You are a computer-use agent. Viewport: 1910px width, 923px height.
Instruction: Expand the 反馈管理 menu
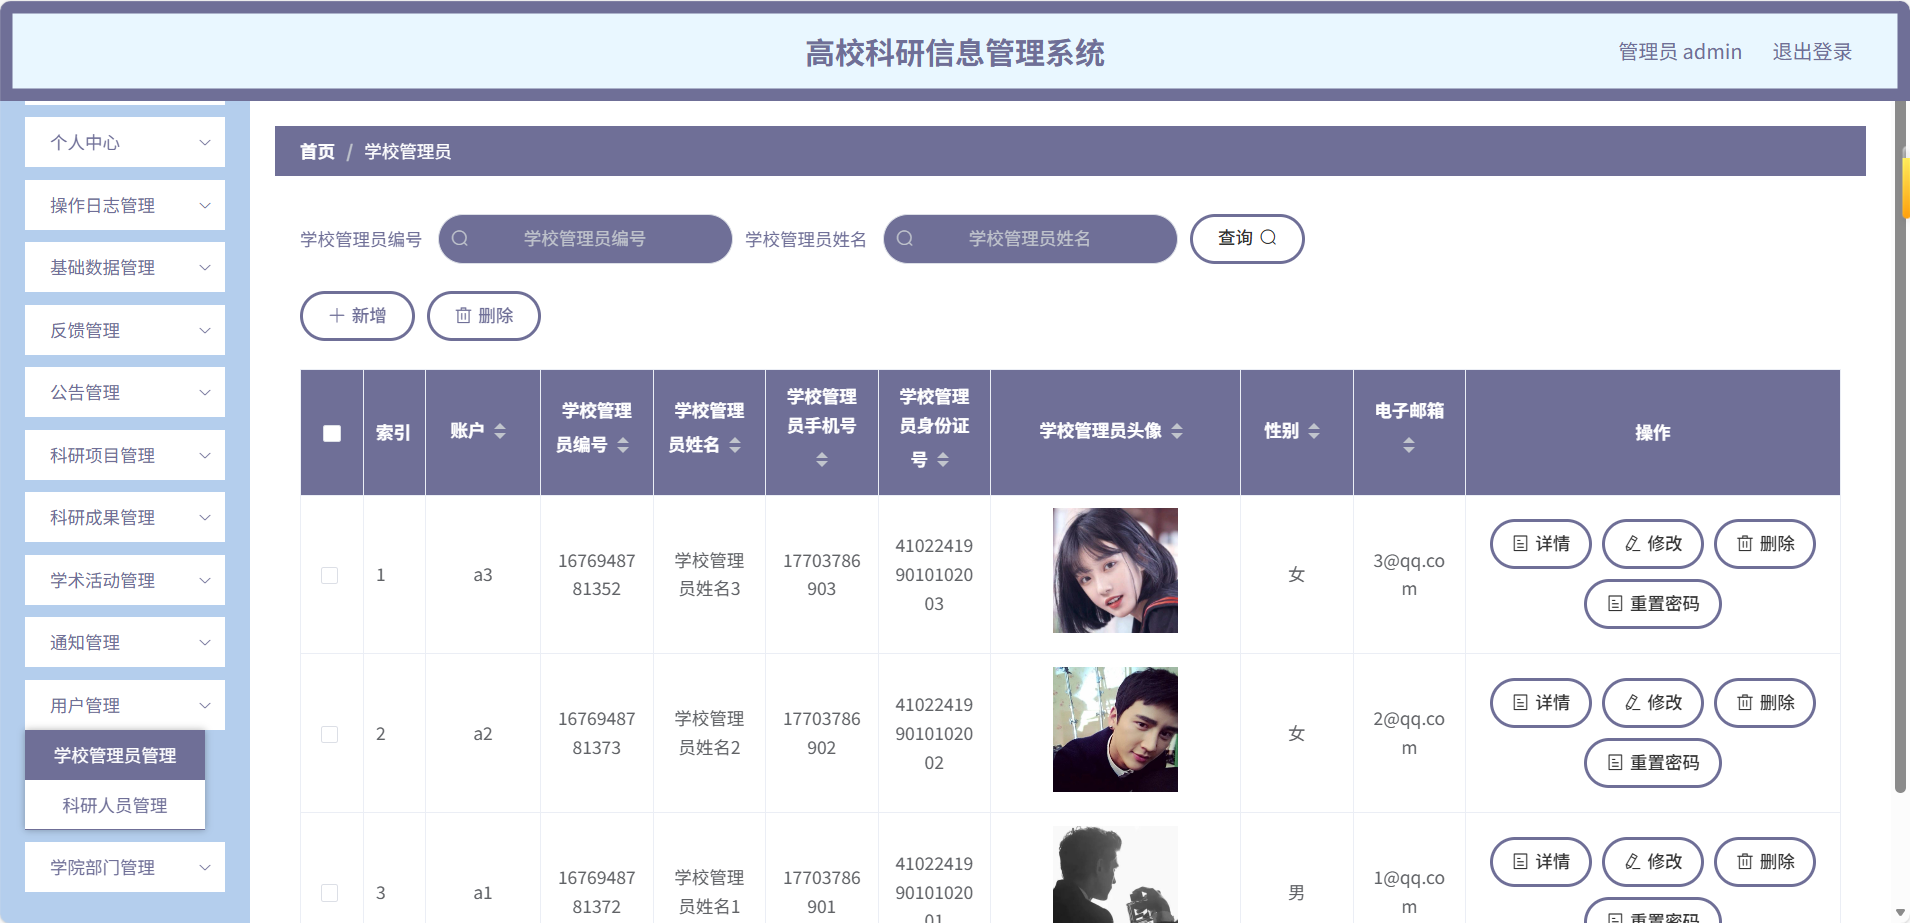click(x=125, y=330)
